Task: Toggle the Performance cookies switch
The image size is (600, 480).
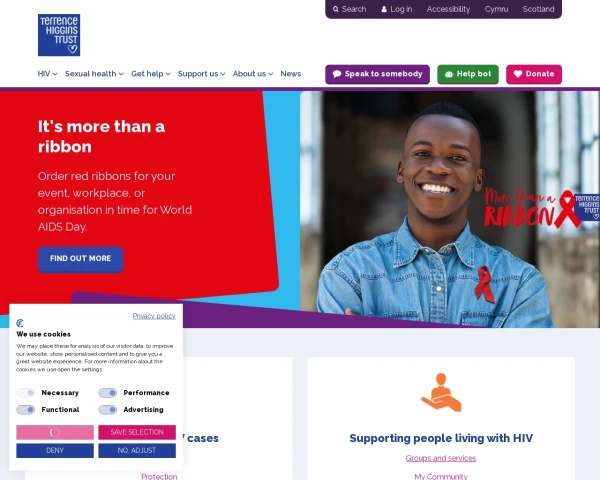Action: click(x=108, y=393)
